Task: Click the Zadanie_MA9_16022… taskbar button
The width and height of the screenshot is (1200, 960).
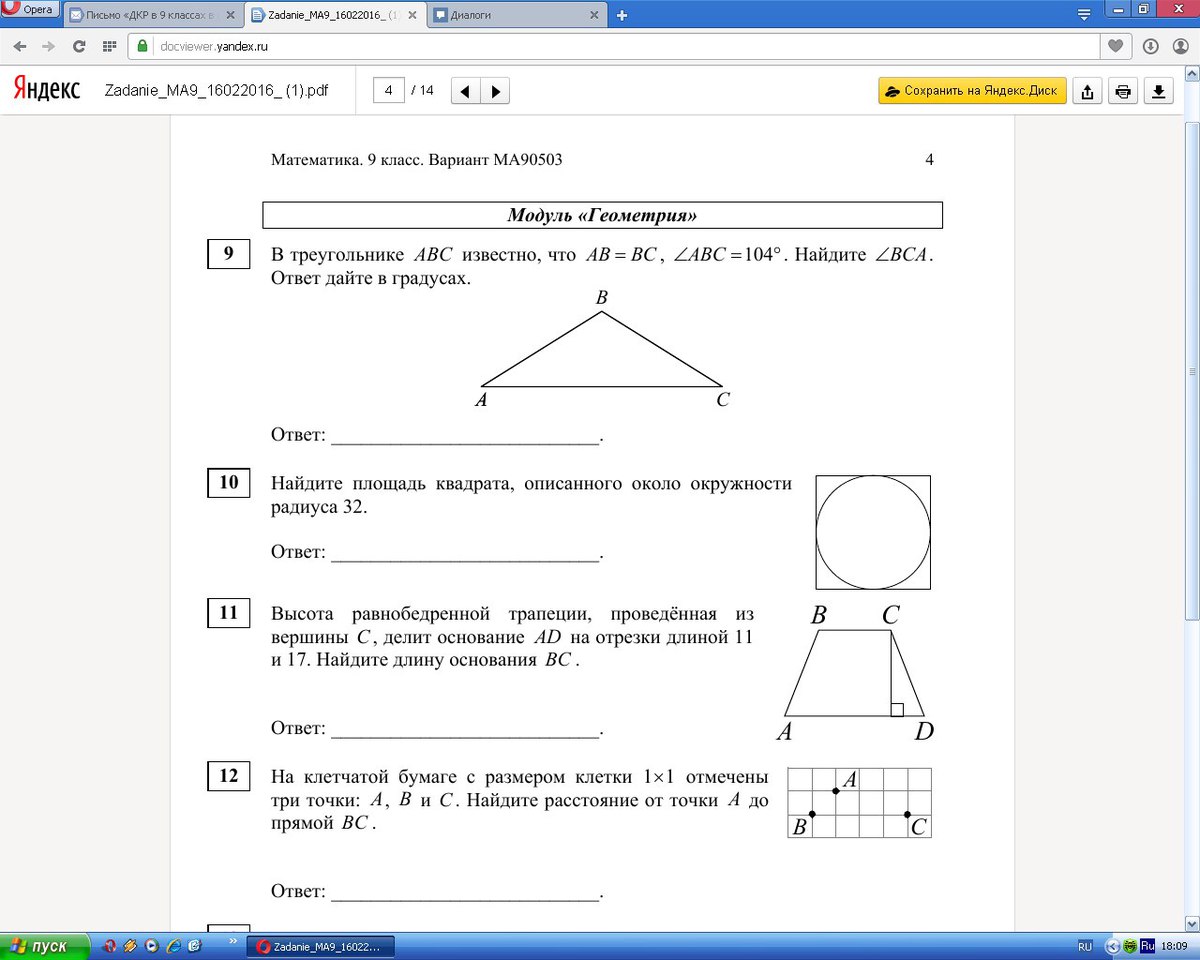Action: (x=322, y=946)
